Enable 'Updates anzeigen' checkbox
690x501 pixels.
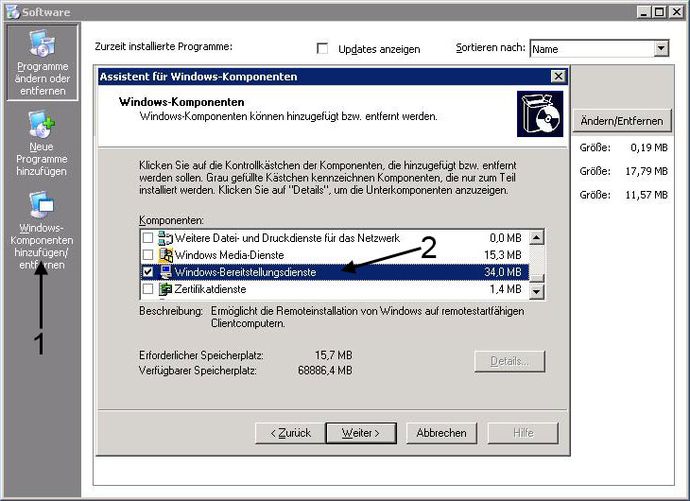[323, 48]
